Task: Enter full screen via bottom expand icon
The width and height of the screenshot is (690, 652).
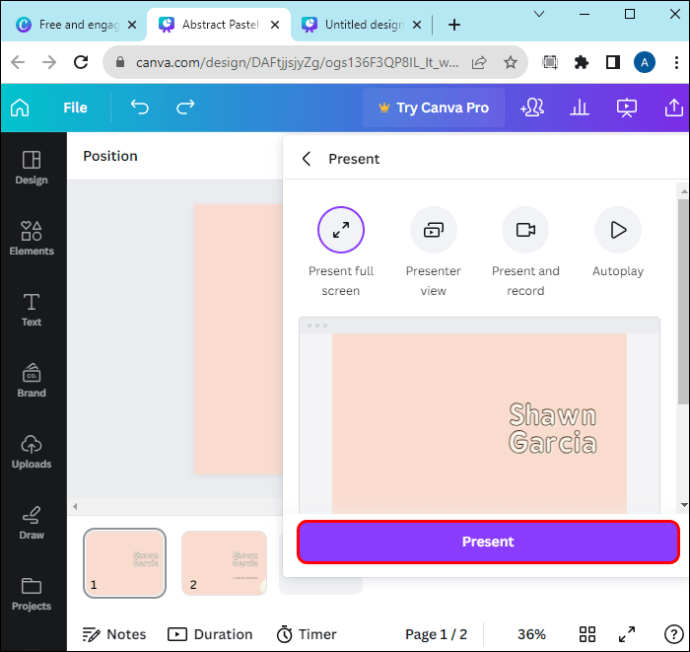Action: tap(627, 634)
